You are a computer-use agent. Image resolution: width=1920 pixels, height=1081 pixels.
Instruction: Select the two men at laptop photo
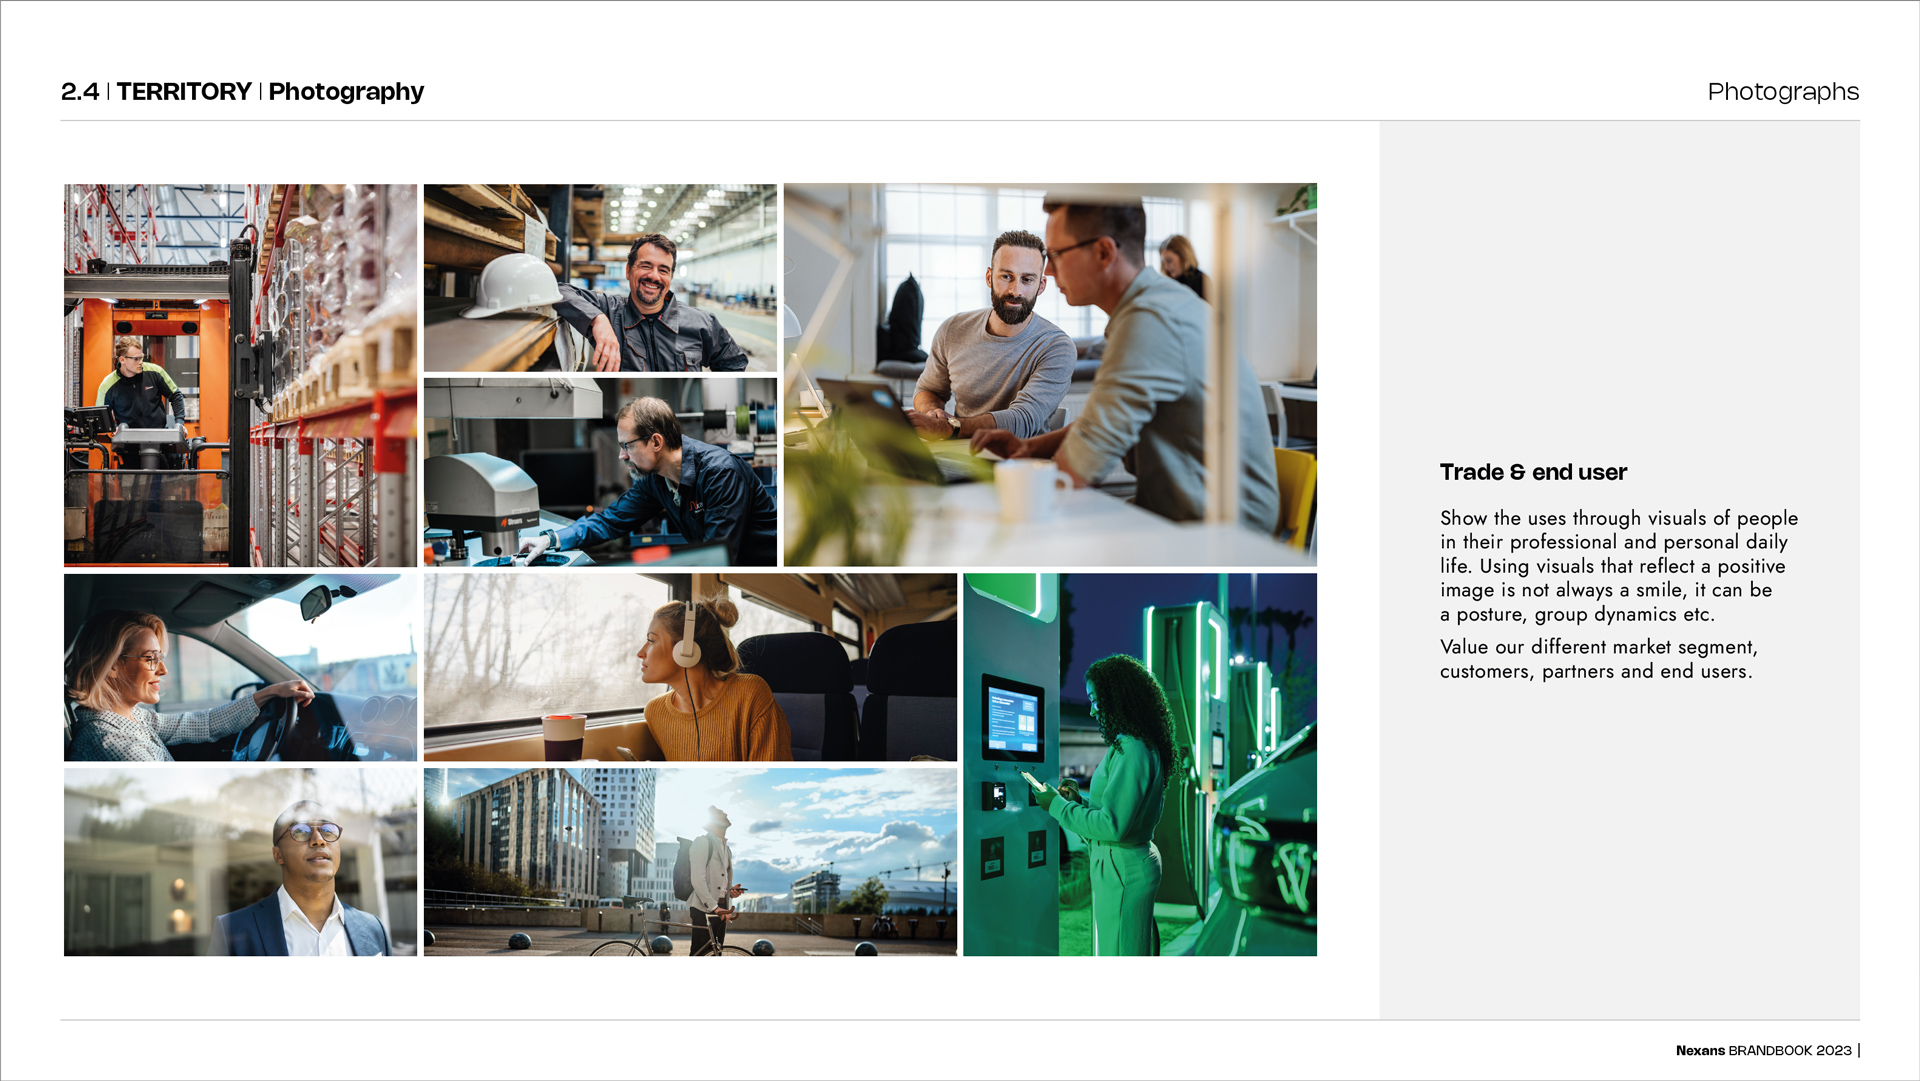[1050, 375]
